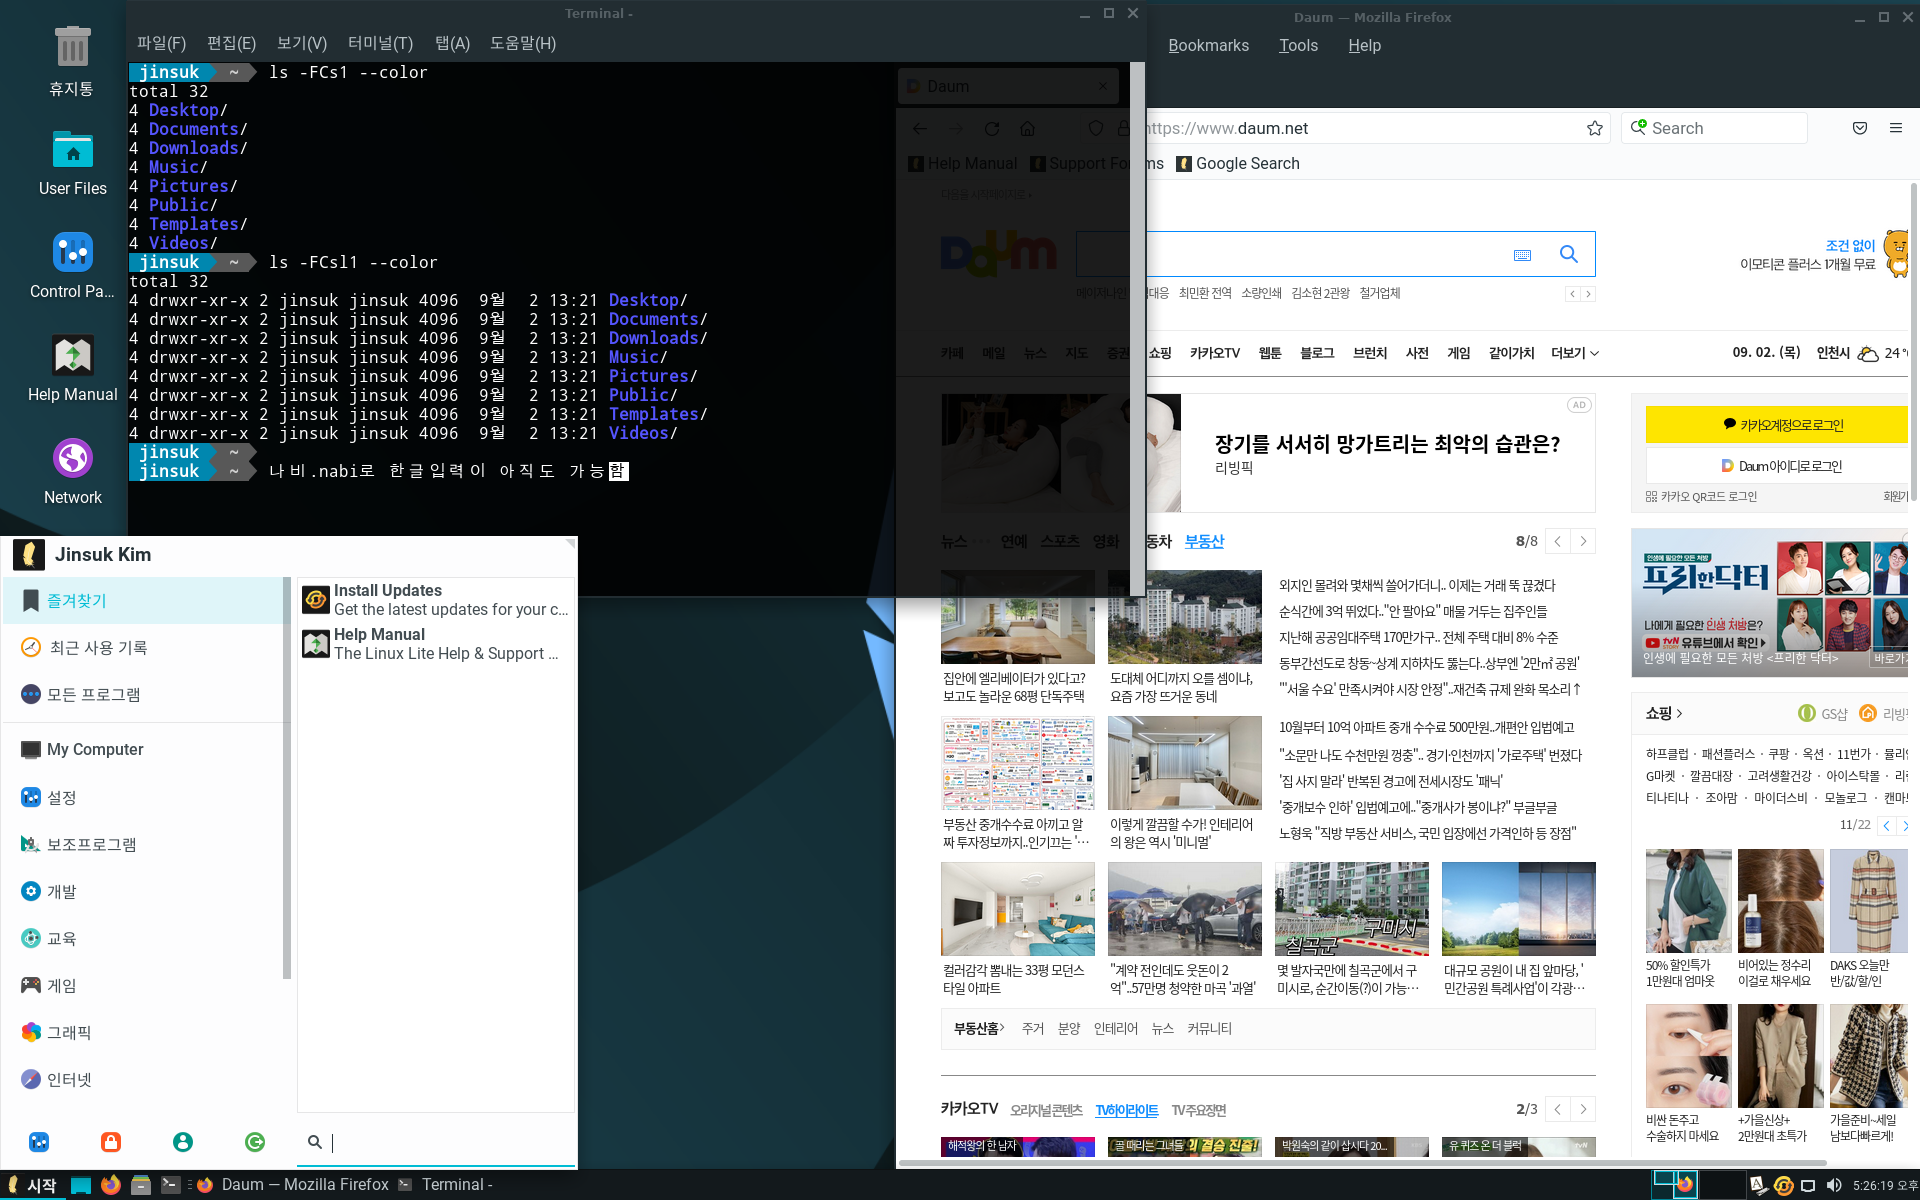1920x1200 pixels.
Task: Switch to the second workspace in pager
Action: click(1723, 1185)
